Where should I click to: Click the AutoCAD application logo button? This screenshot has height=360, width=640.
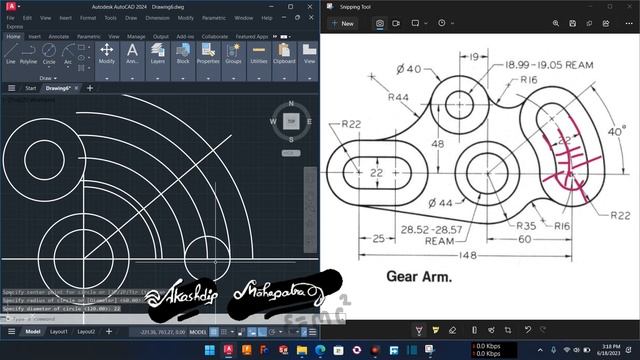coord(11,7)
